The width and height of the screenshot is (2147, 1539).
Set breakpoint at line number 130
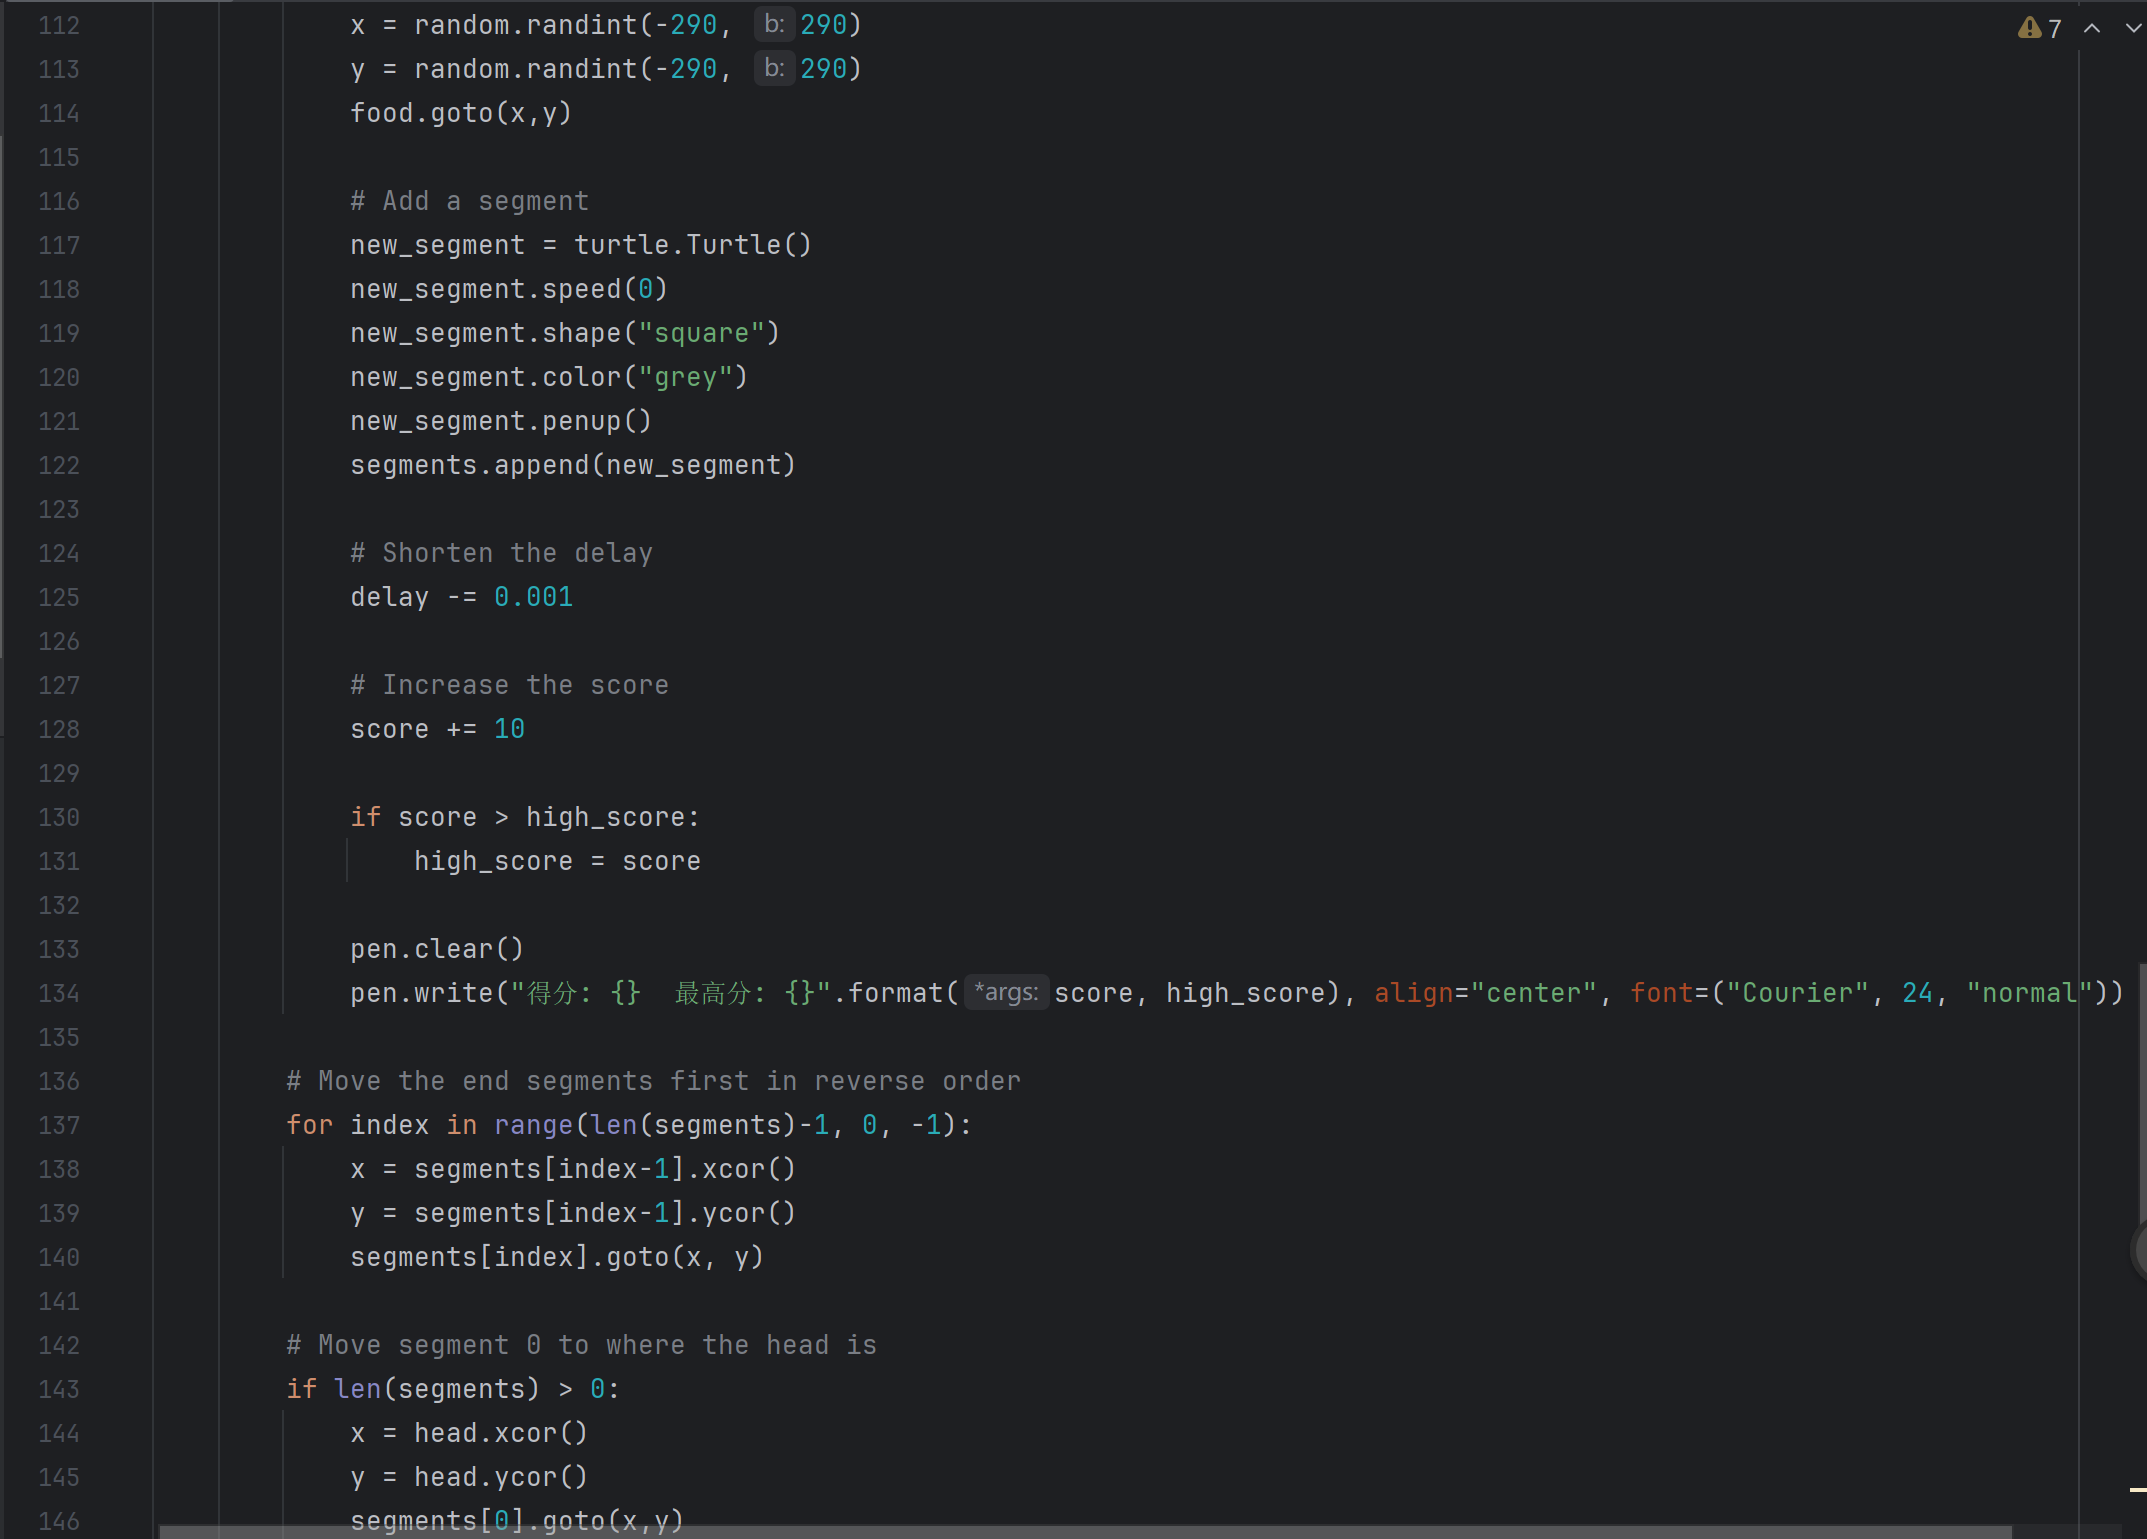(59, 817)
